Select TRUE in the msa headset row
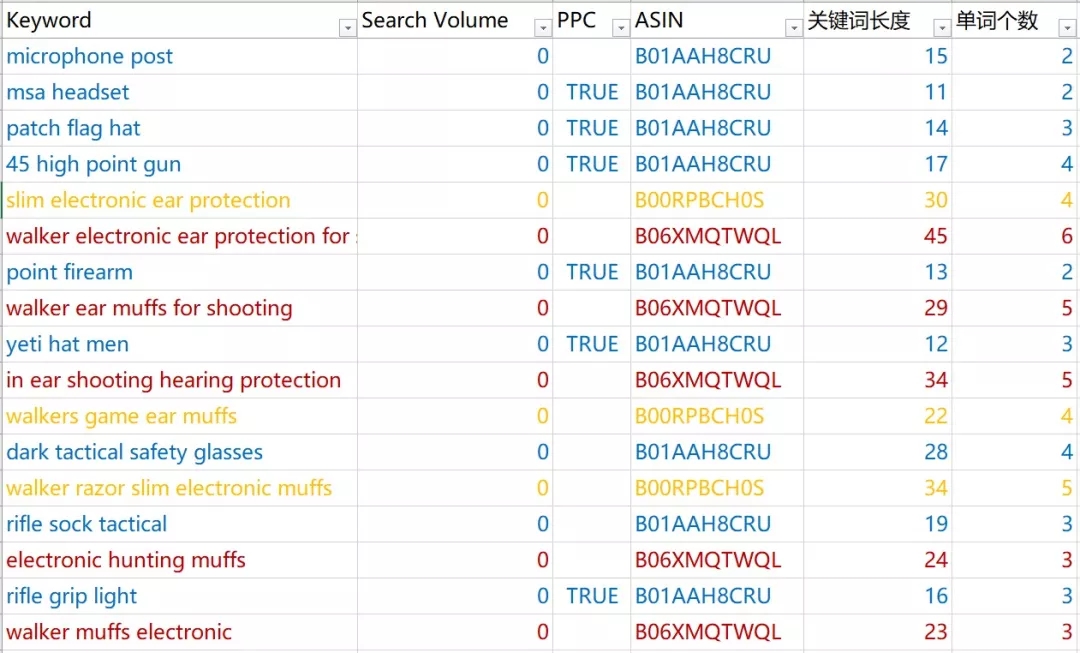 pyautogui.click(x=592, y=92)
